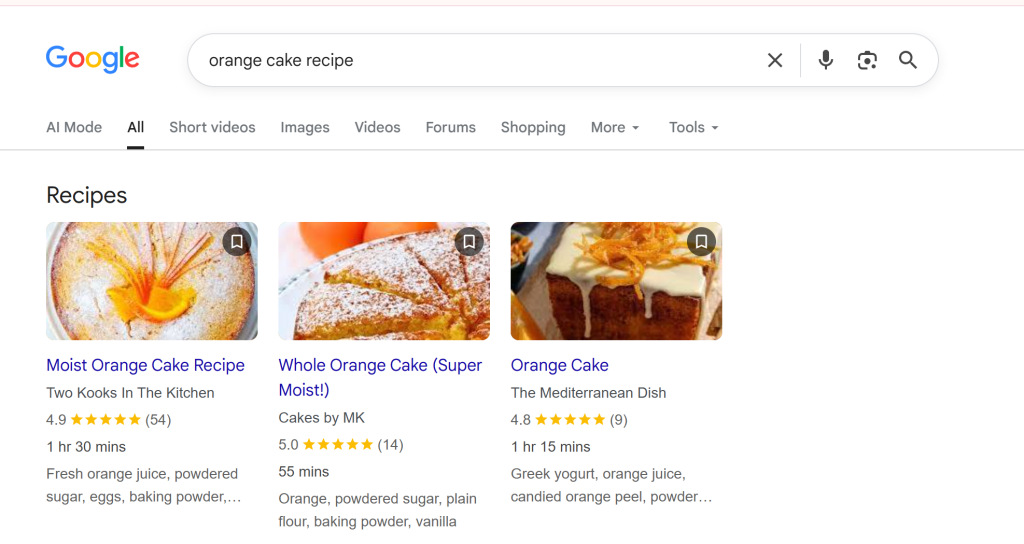
Task: Clear the search box with the X icon
Action: [x=775, y=60]
